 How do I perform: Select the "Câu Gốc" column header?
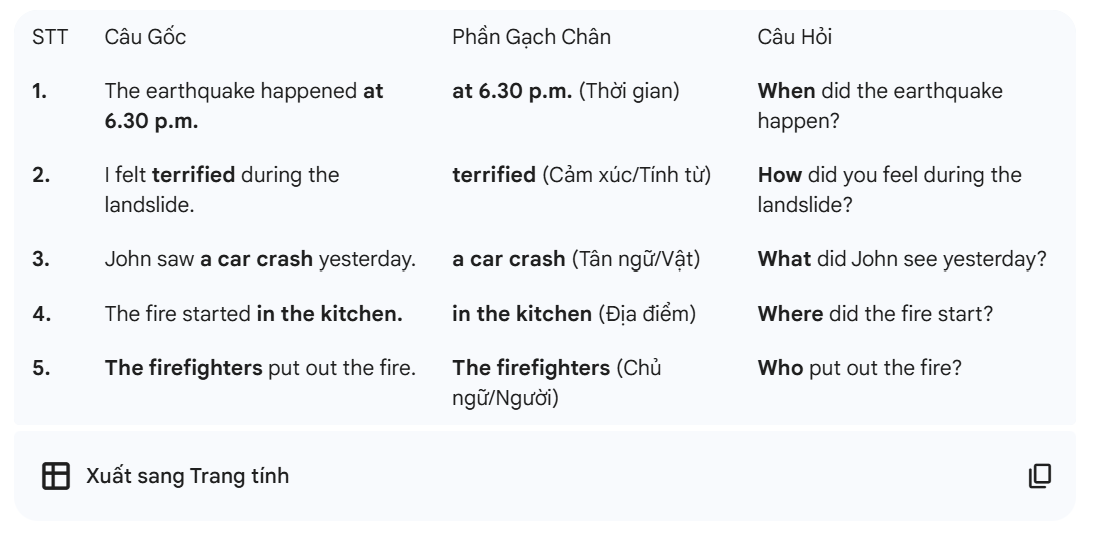point(145,37)
